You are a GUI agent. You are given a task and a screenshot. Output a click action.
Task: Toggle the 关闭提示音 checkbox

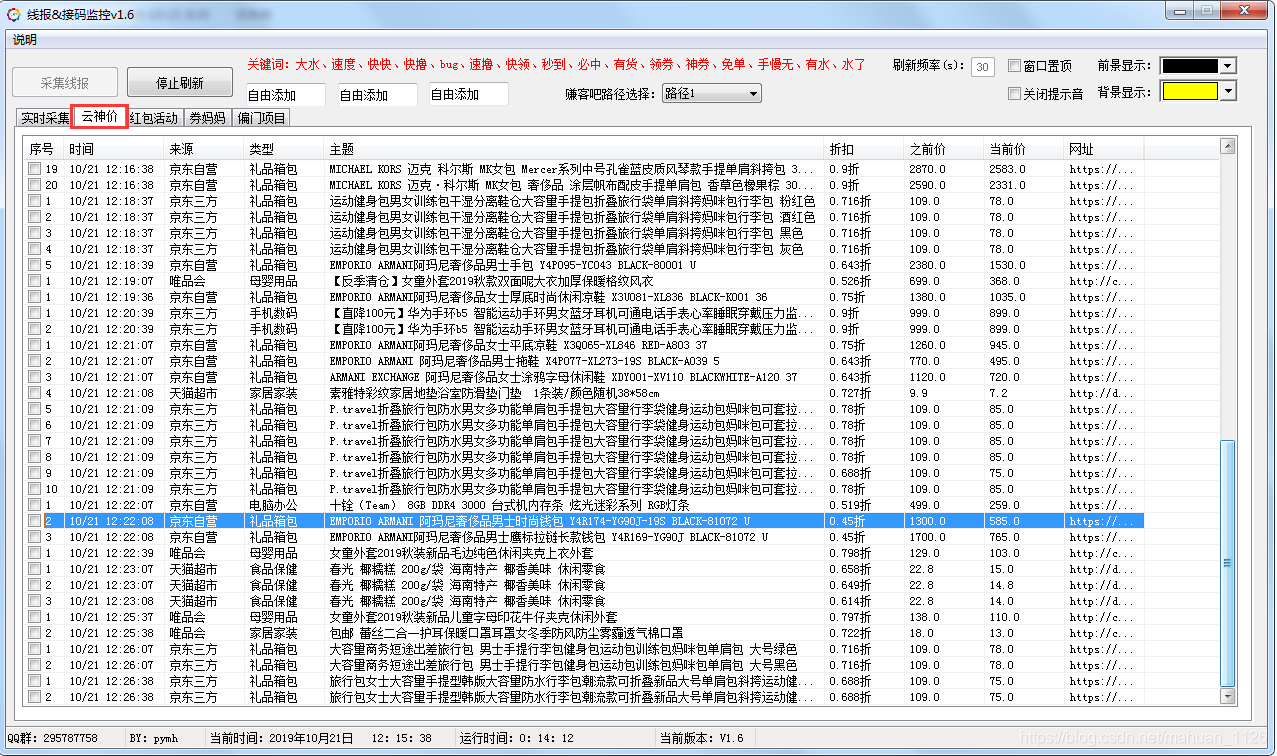pyautogui.click(x=1014, y=94)
